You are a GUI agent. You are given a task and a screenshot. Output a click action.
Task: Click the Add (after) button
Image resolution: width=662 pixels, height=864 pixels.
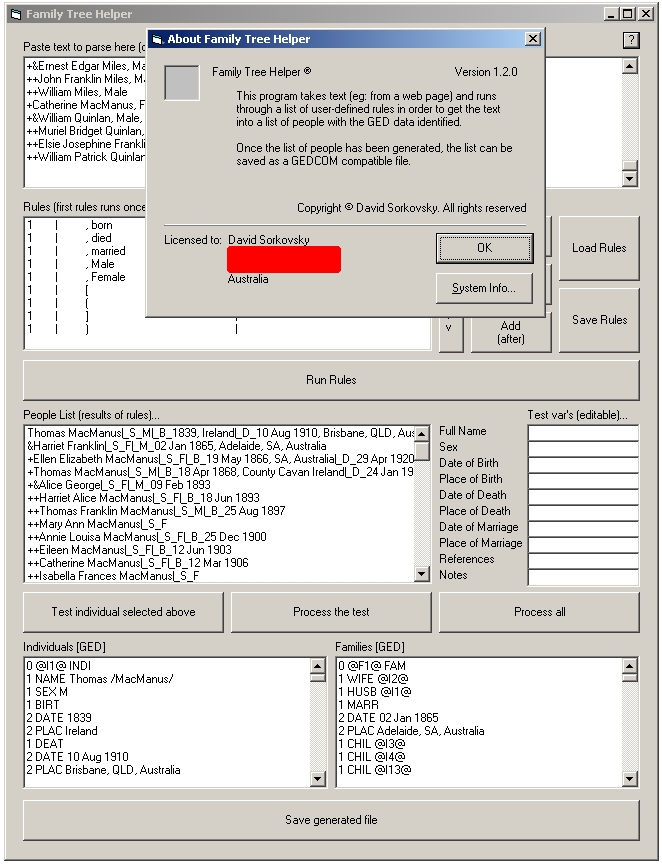click(511, 332)
